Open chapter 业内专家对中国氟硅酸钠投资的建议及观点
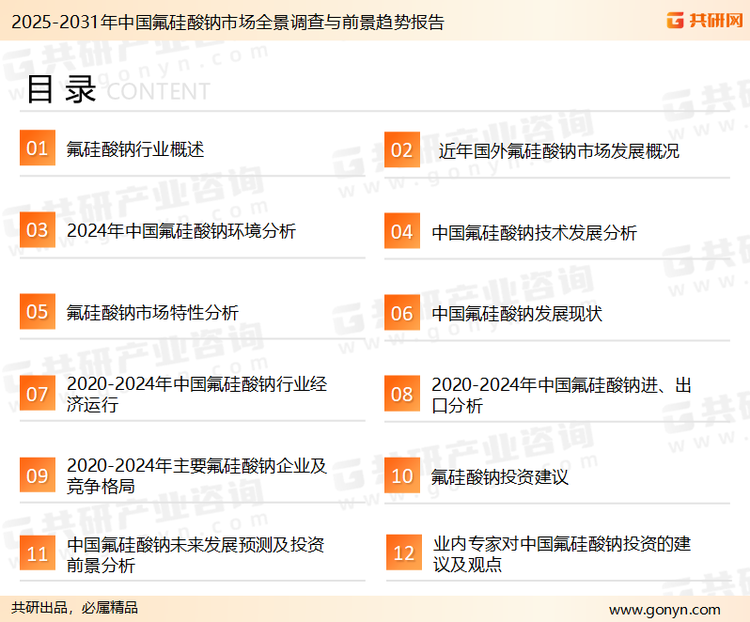 click(x=562, y=554)
